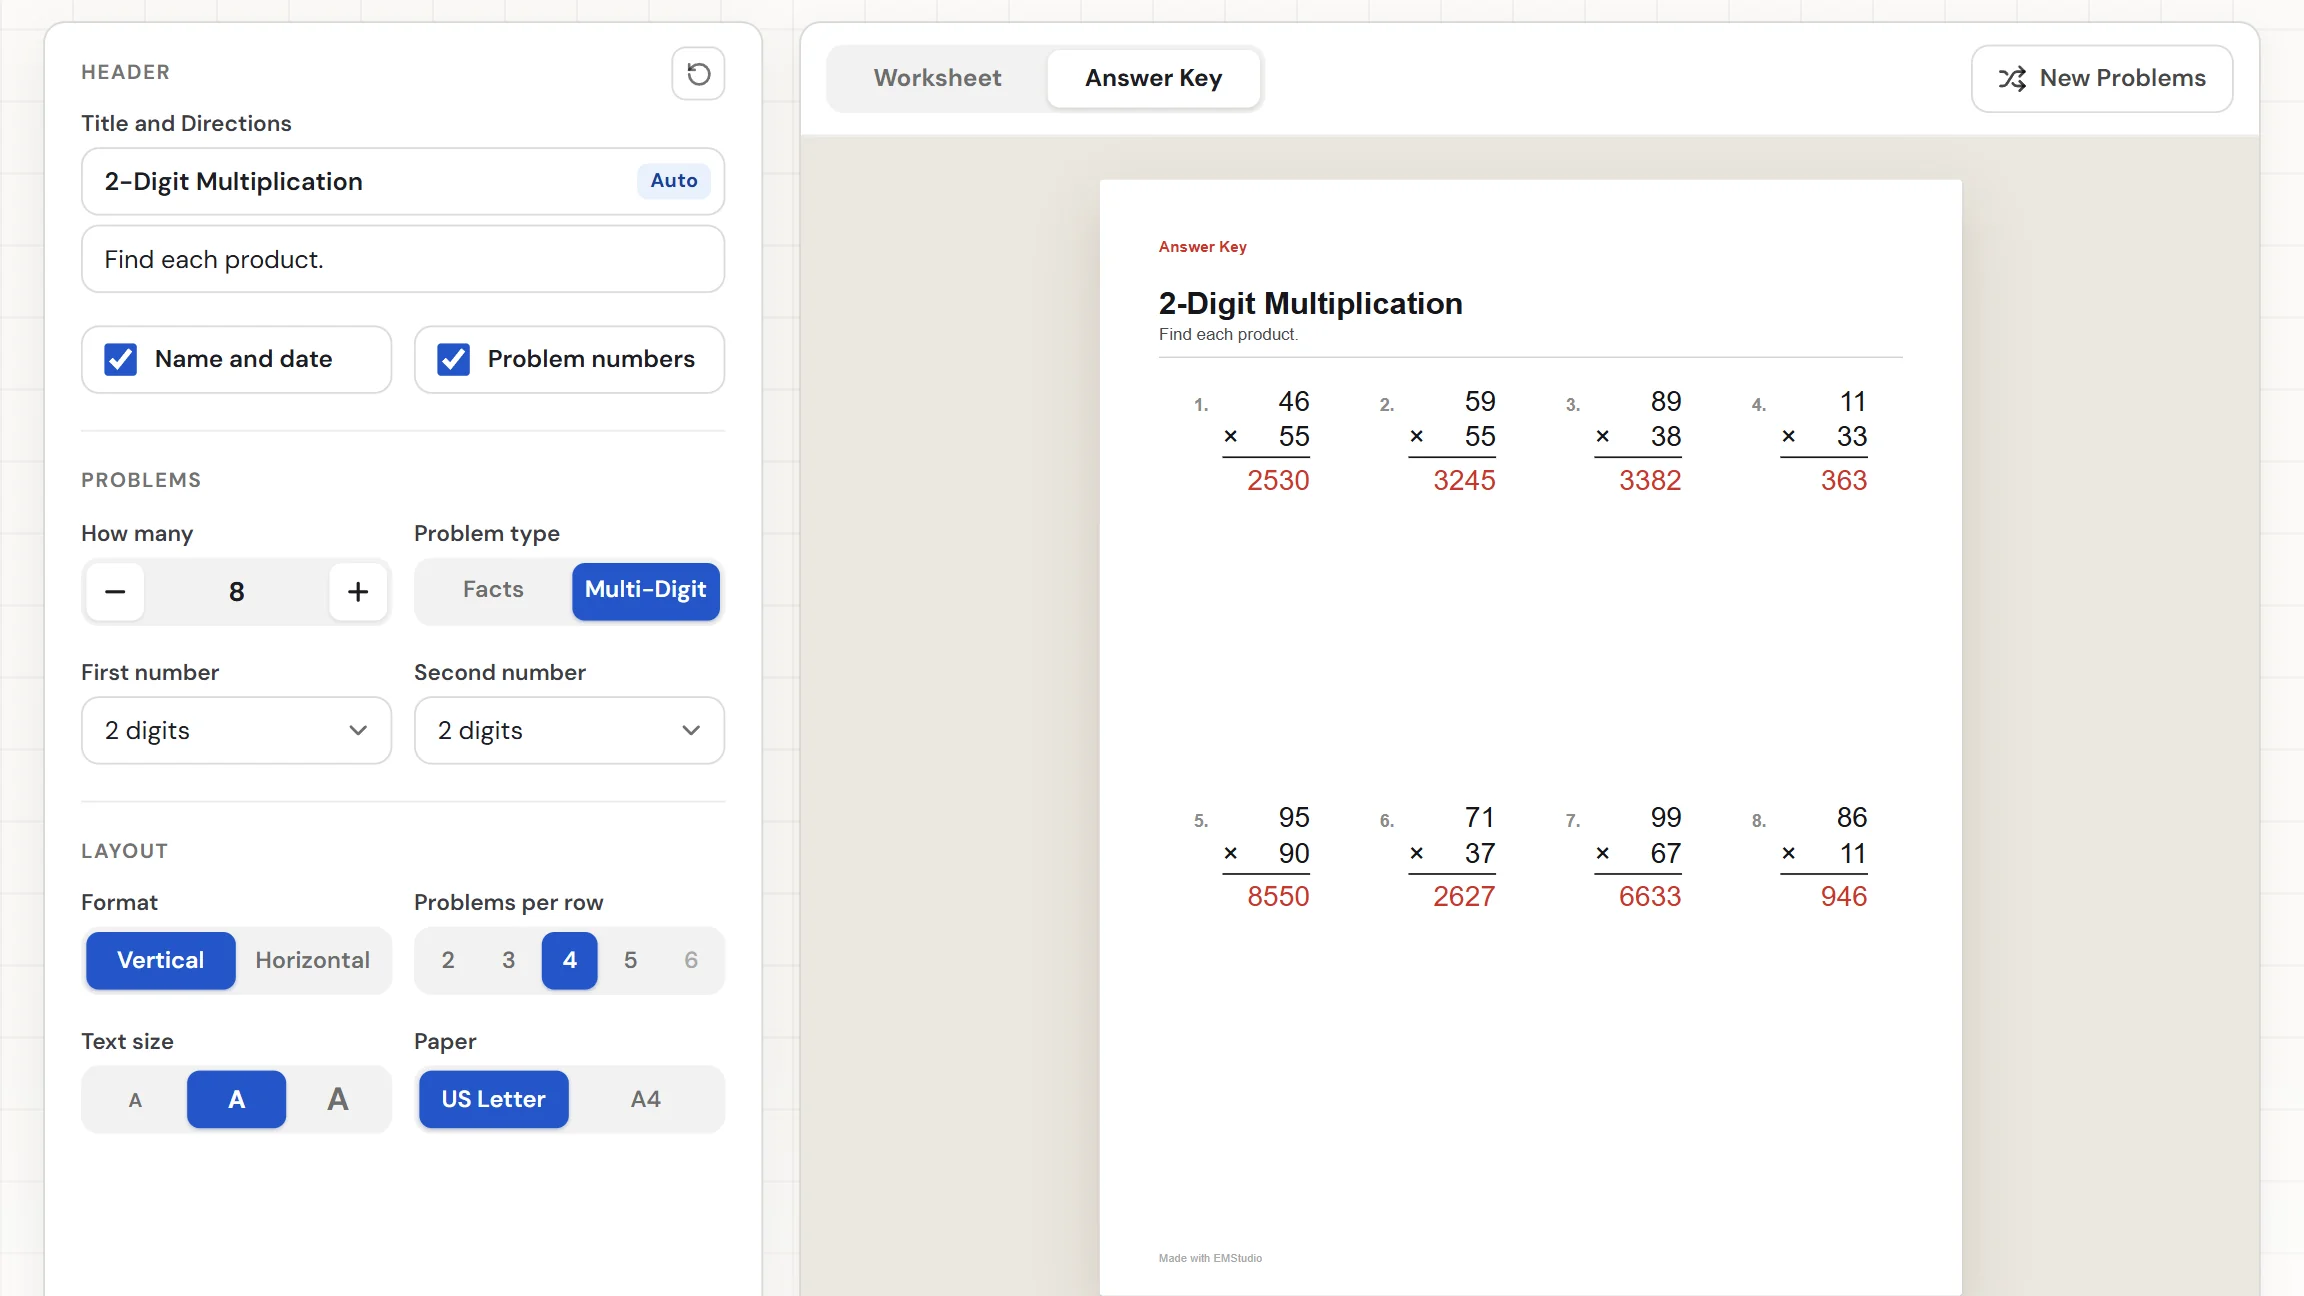Increase the problem count with plus
The height and width of the screenshot is (1296, 2304).
click(x=358, y=592)
